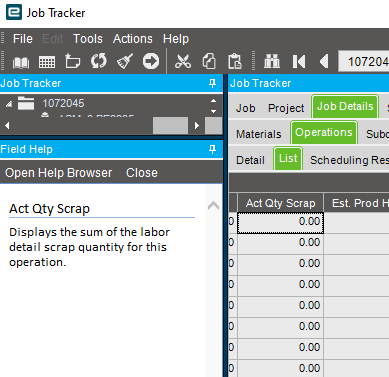The height and width of the screenshot is (377, 389).
Task: Click Open Help Browser
Action: click(x=59, y=173)
